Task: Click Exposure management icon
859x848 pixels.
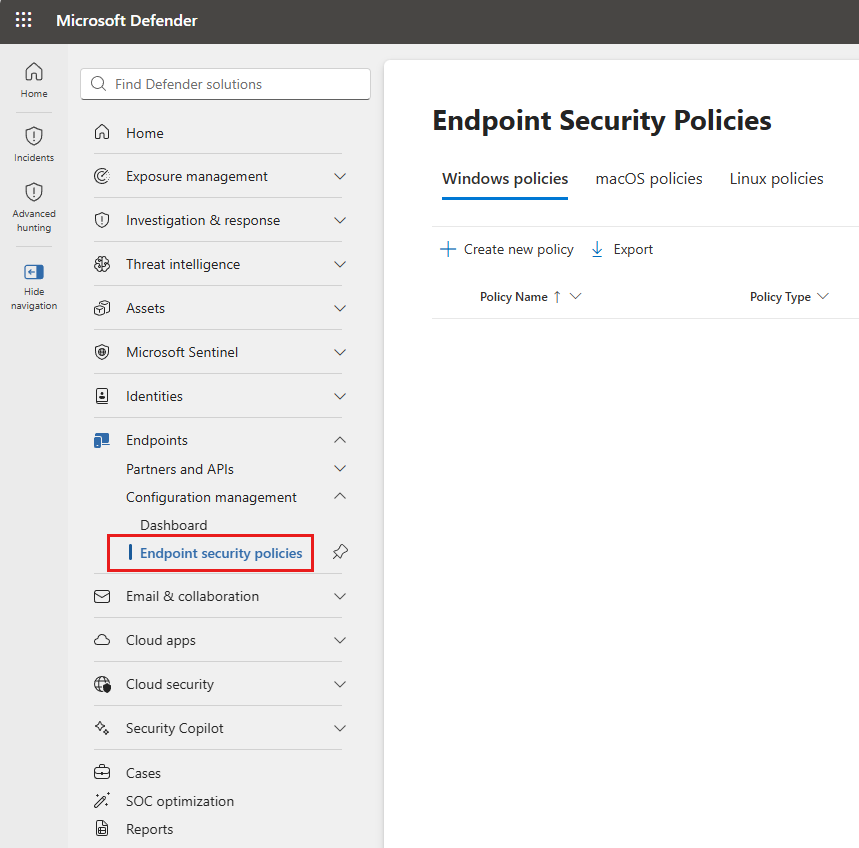Action: [102, 176]
